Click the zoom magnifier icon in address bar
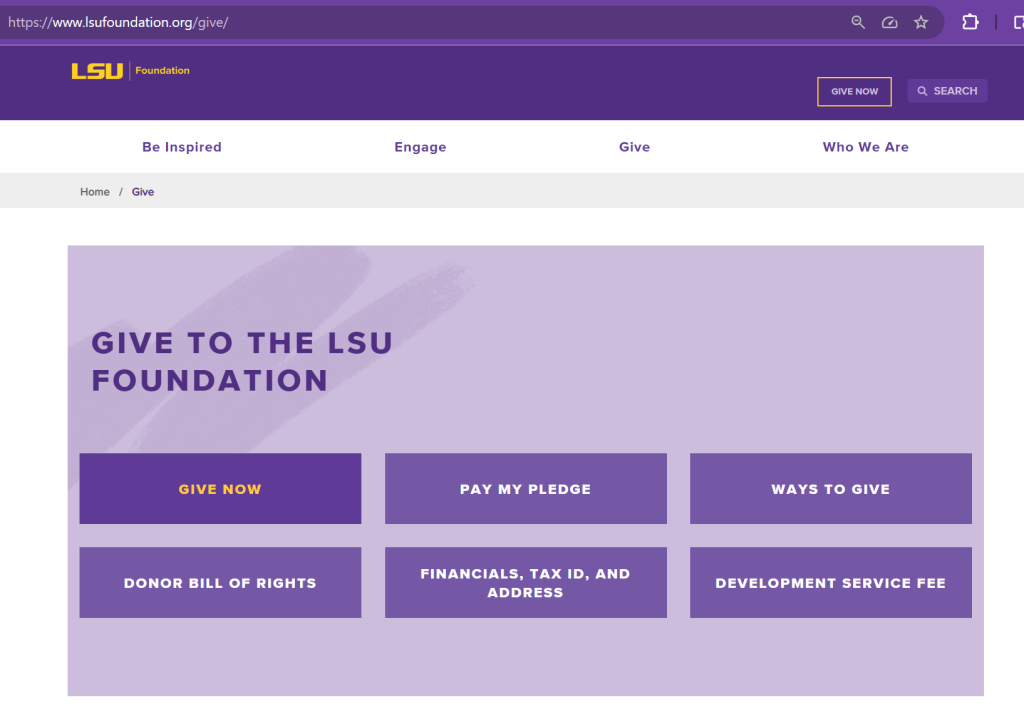1024x725 pixels. (x=858, y=22)
